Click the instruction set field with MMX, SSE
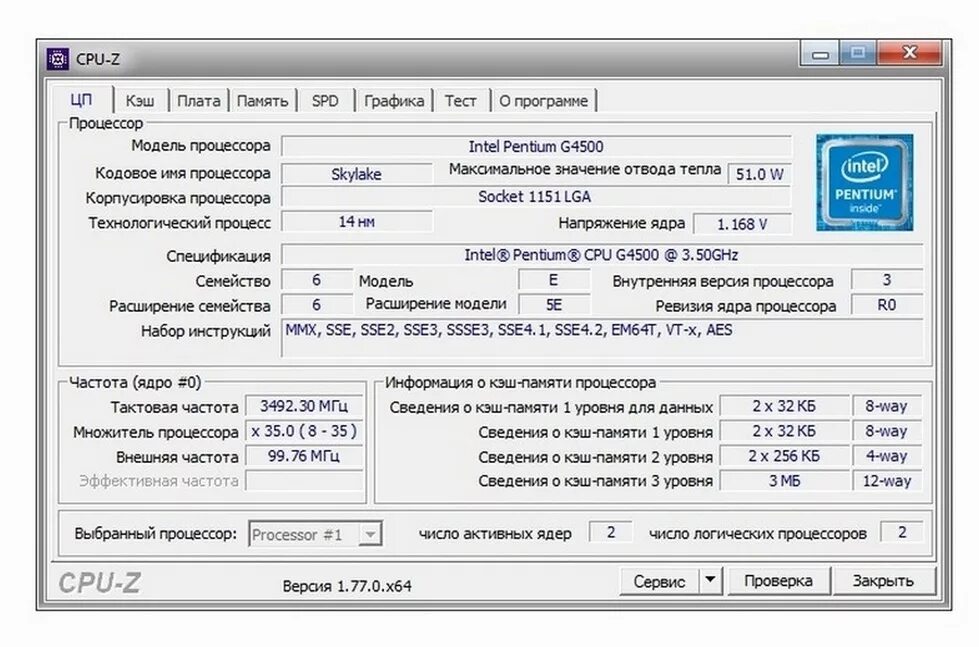Image resolution: width=979 pixels, height=647 pixels. tap(602, 338)
